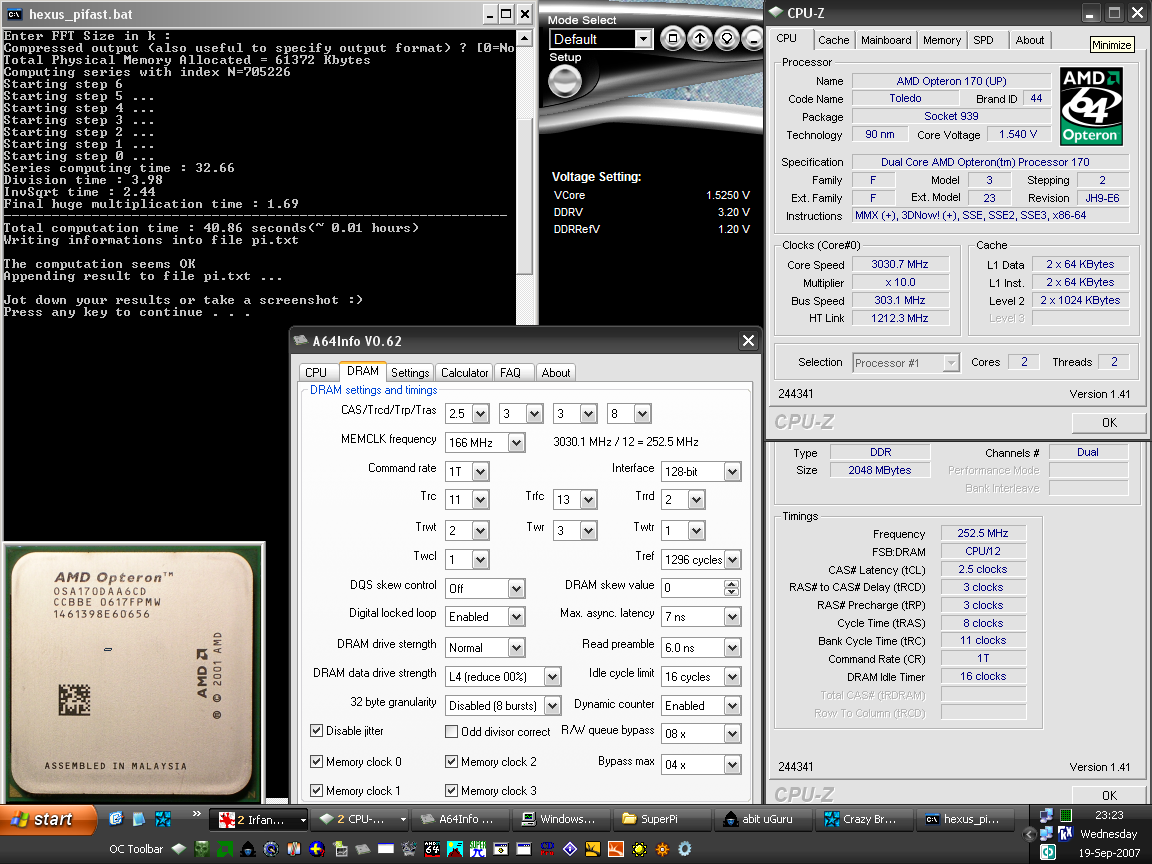Open Bypass max 04 x dropdown

click(x=701, y=765)
